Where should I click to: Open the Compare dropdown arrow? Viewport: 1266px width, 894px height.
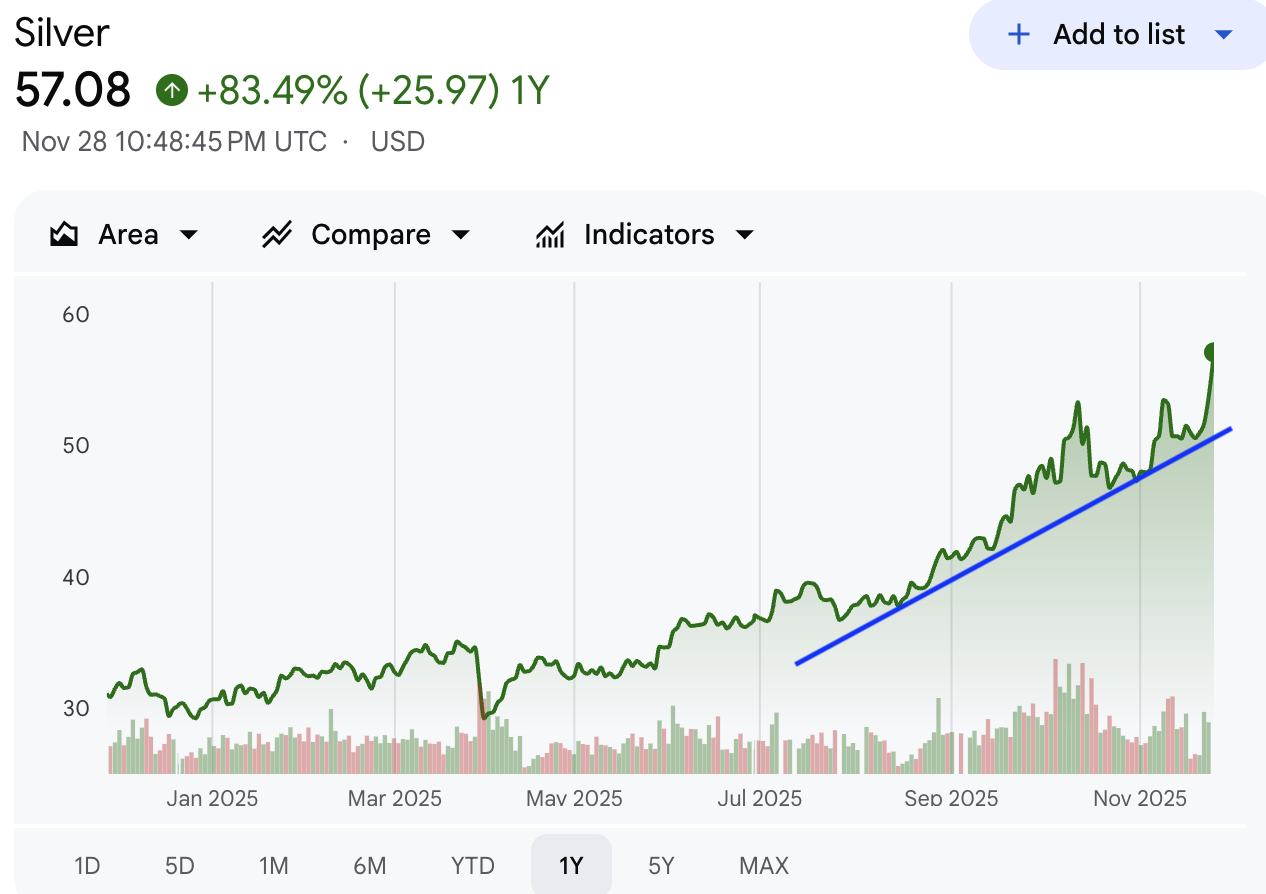point(461,235)
